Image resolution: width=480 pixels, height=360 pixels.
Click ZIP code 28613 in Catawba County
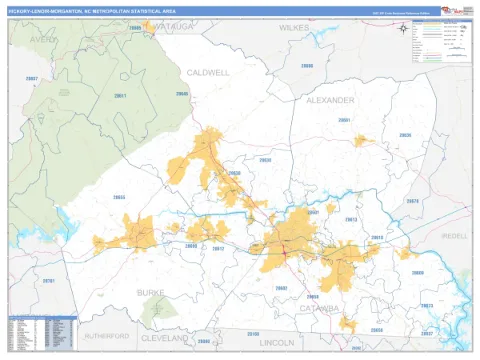click(351, 219)
